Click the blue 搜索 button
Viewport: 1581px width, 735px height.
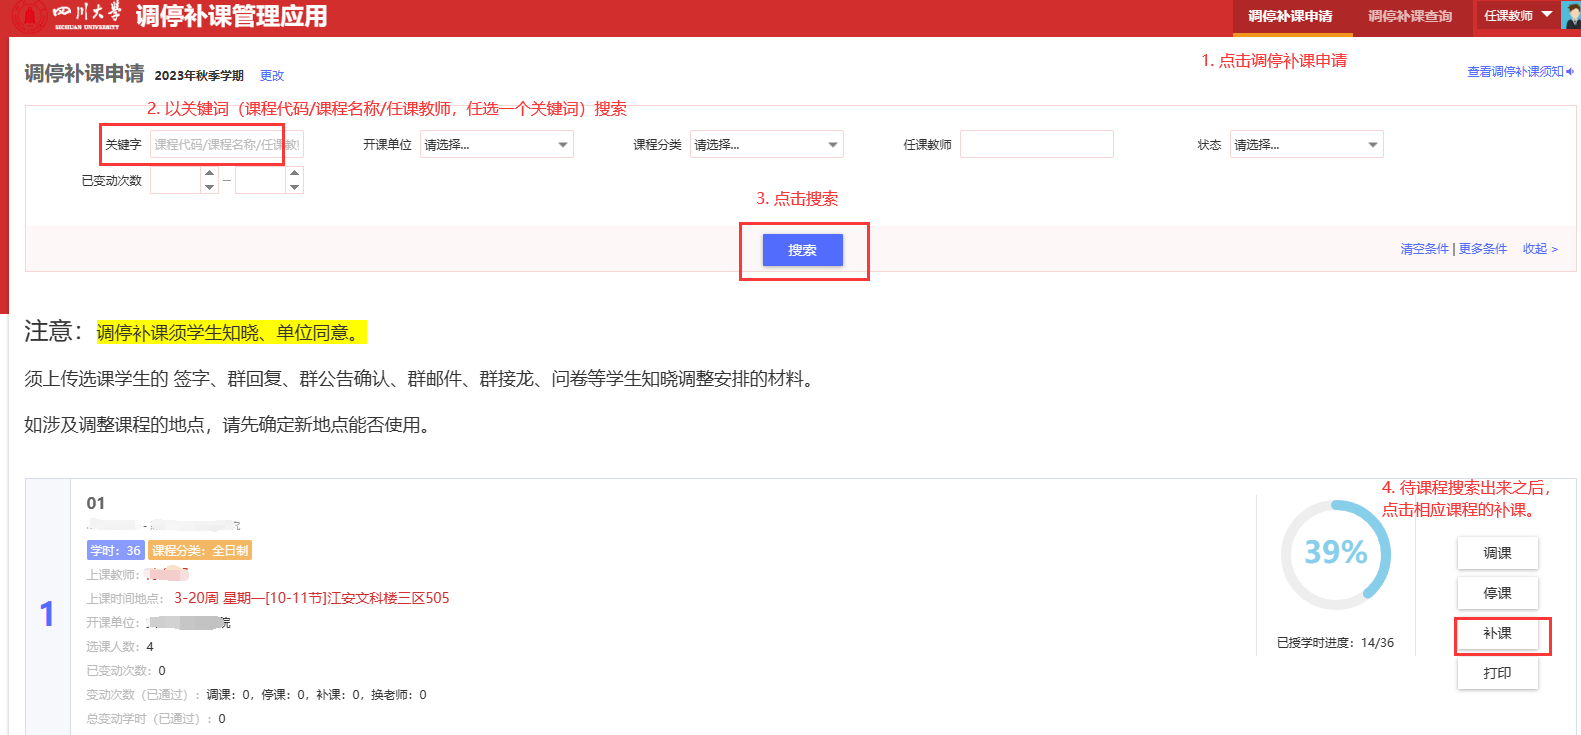[x=802, y=250]
